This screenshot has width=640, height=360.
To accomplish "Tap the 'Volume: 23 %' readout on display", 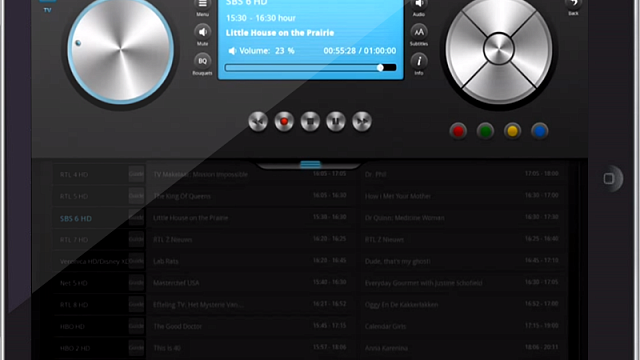I will pyautogui.click(x=261, y=51).
